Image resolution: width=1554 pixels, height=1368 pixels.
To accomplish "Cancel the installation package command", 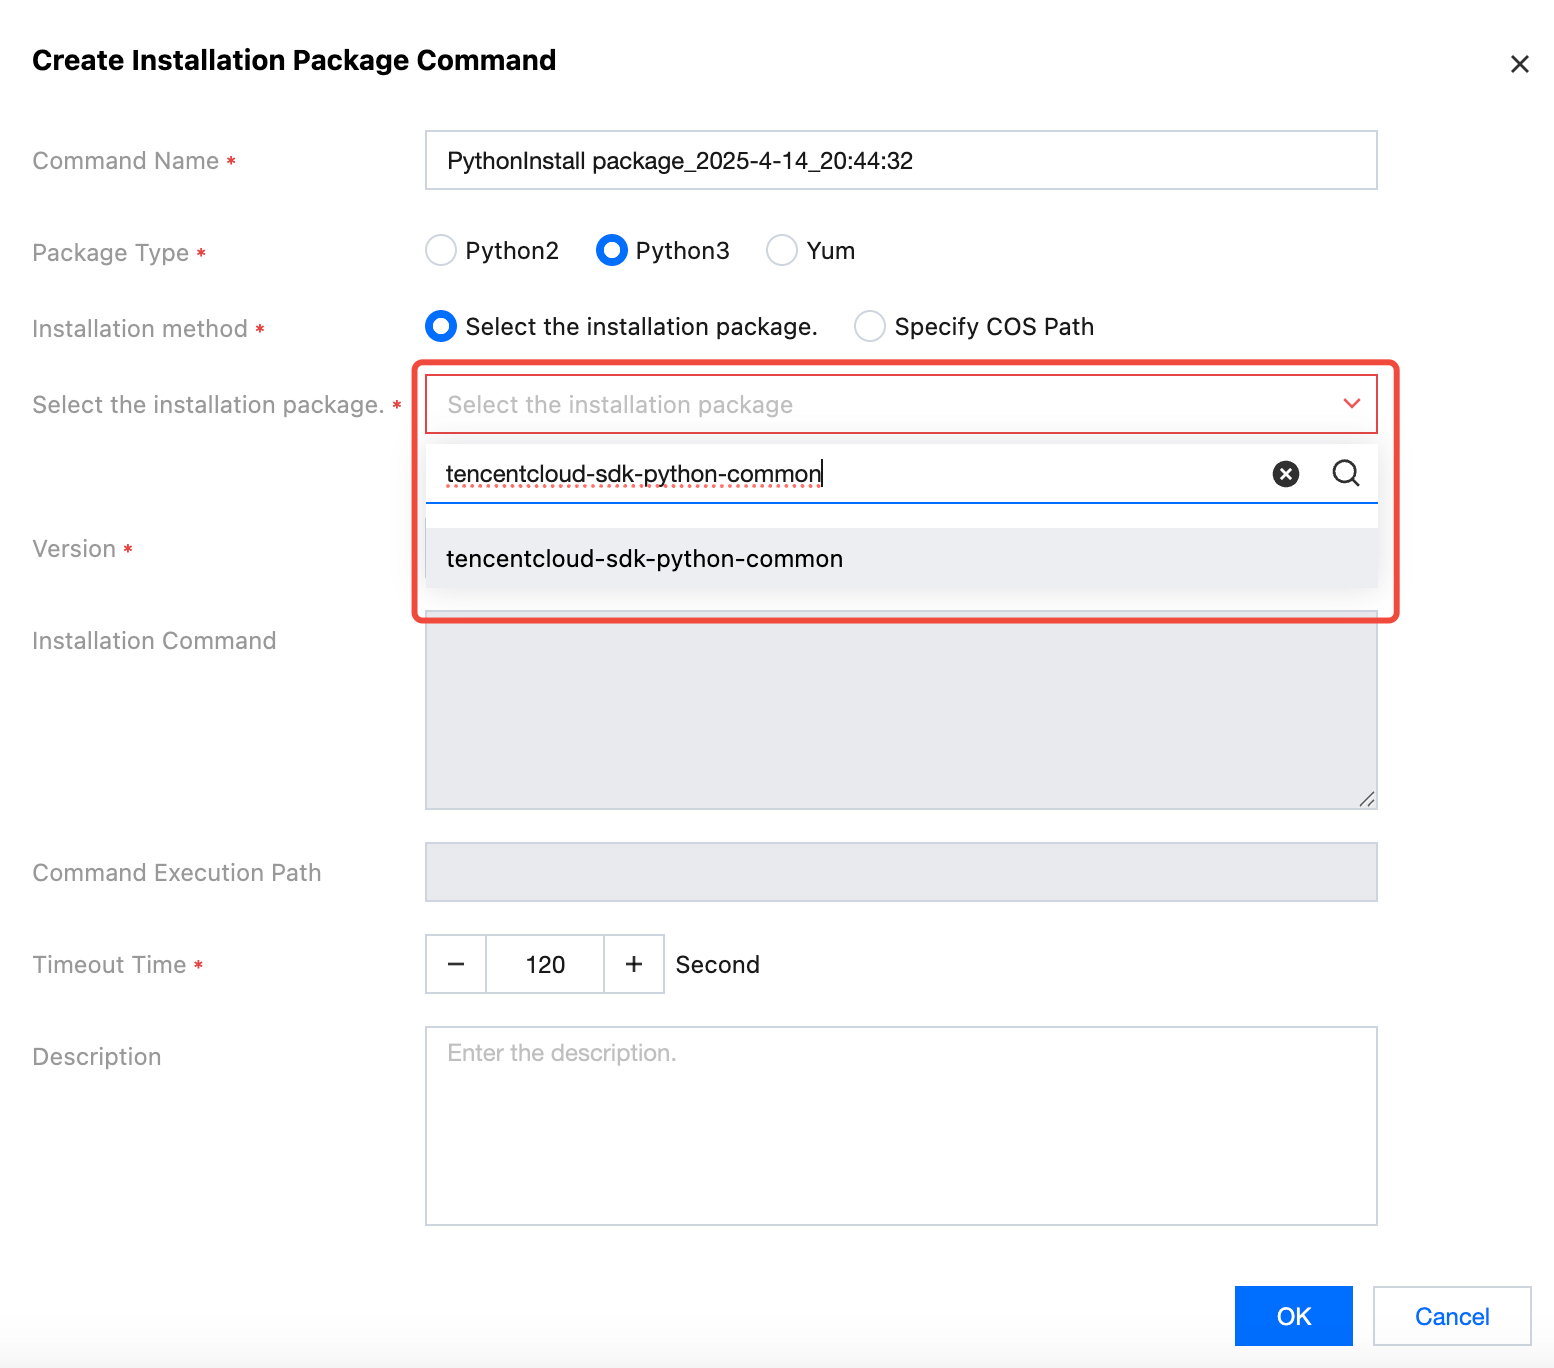I will (1451, 1316).
